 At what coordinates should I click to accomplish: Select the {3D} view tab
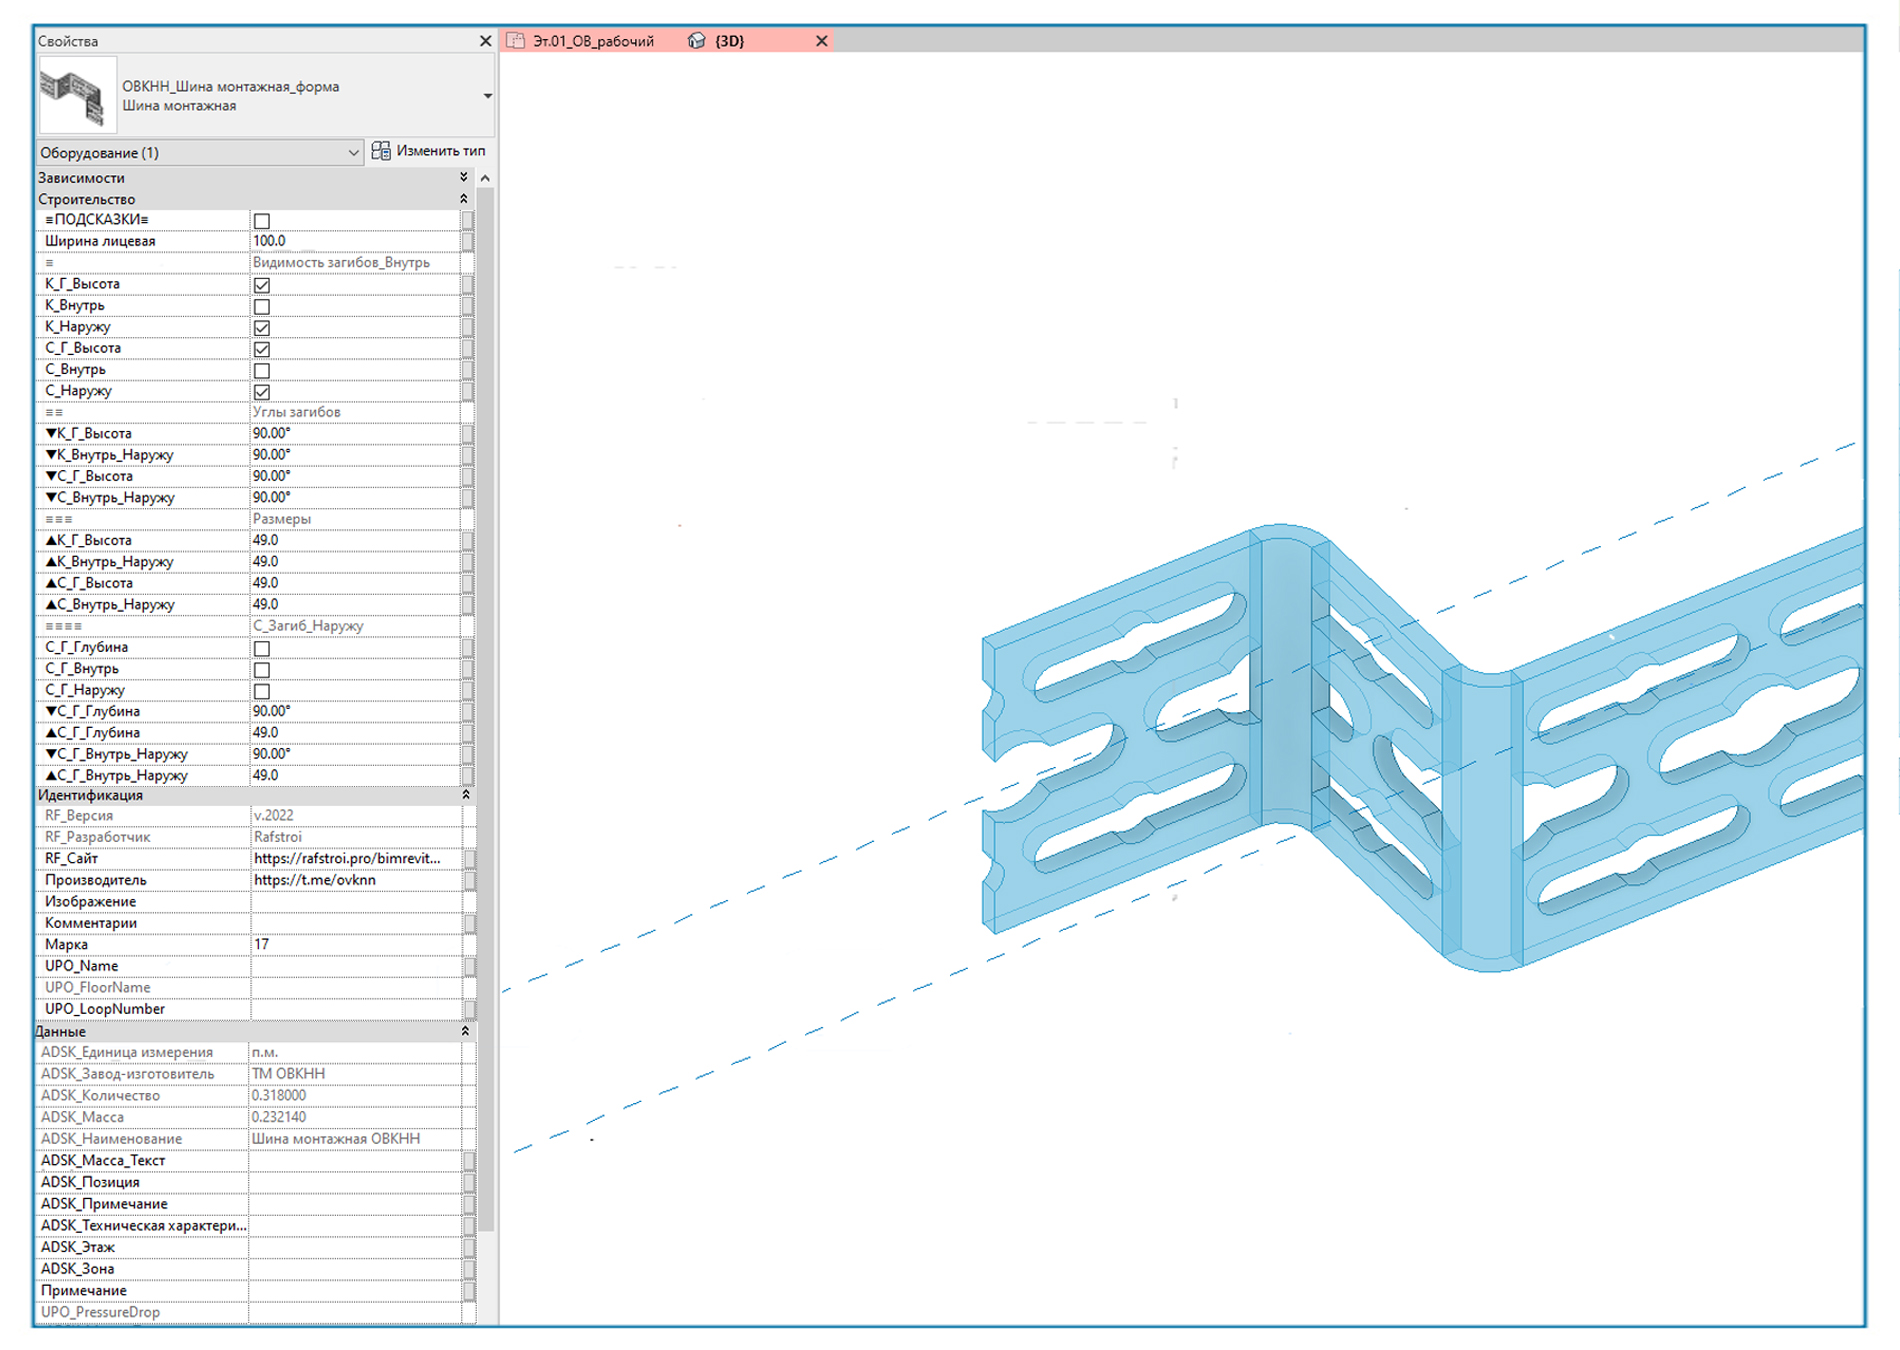730,41
